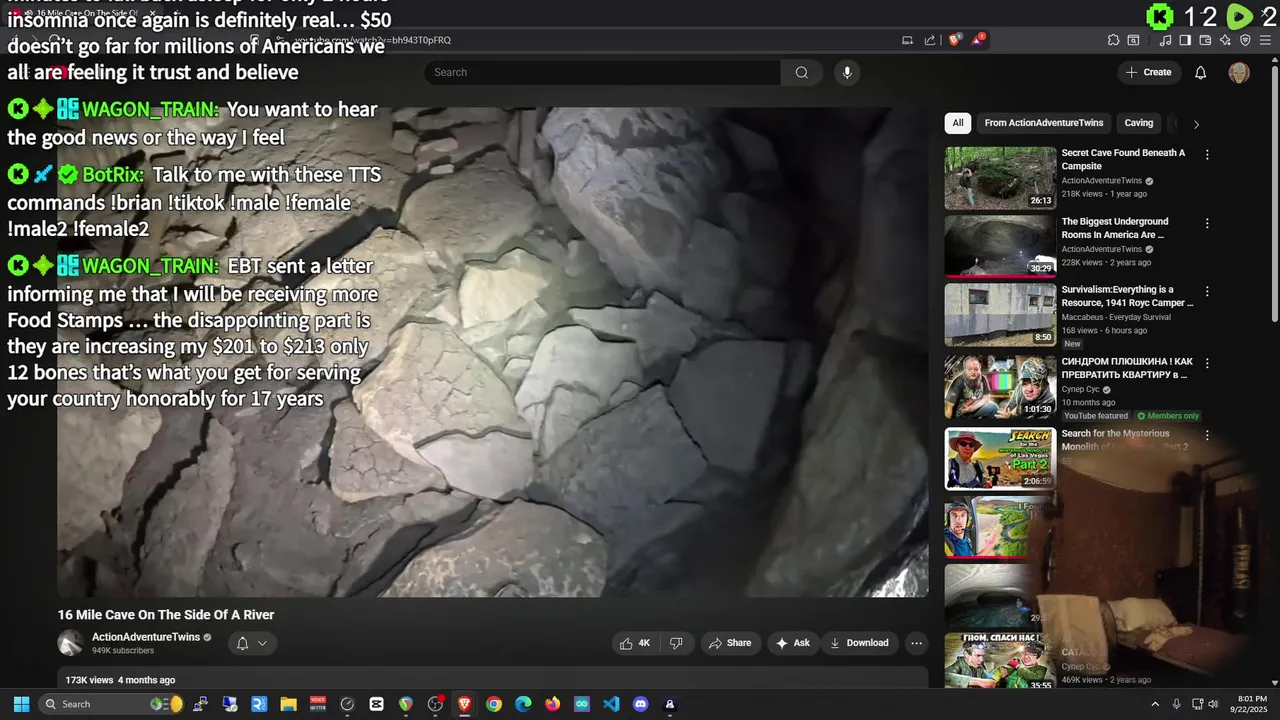Open Brave Leo AI sparkle icon

1225,40
